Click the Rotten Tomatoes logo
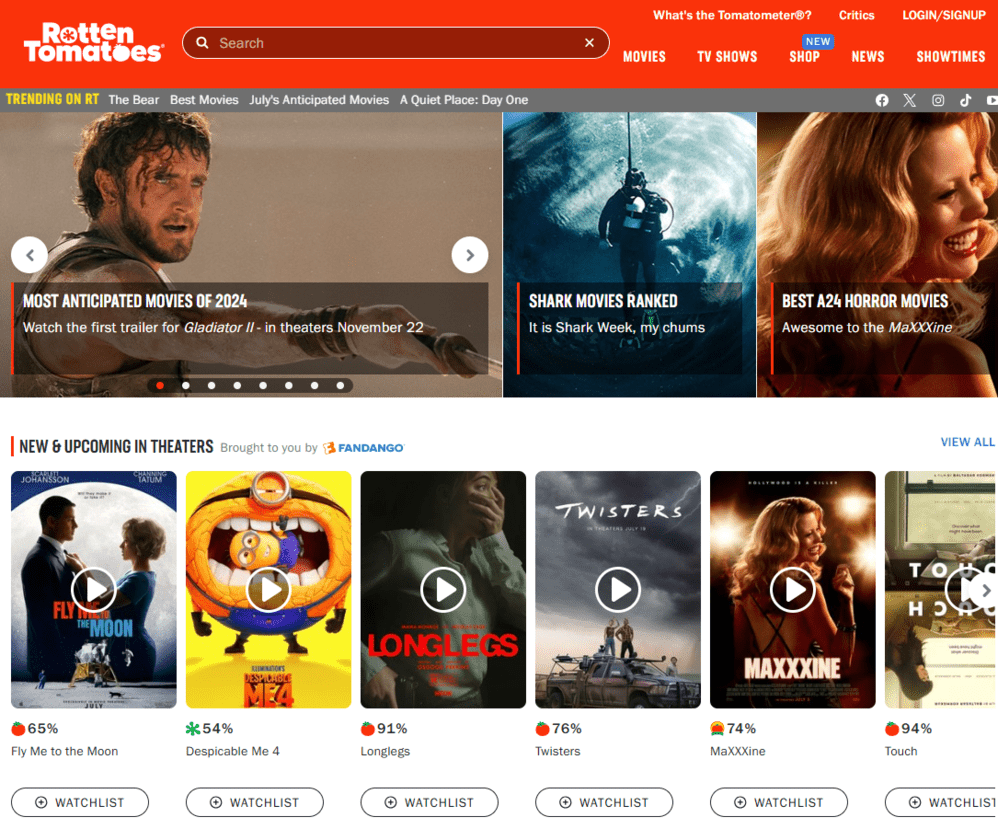Image resolution: width=998 pixels, height=840 pixels. 93,43
